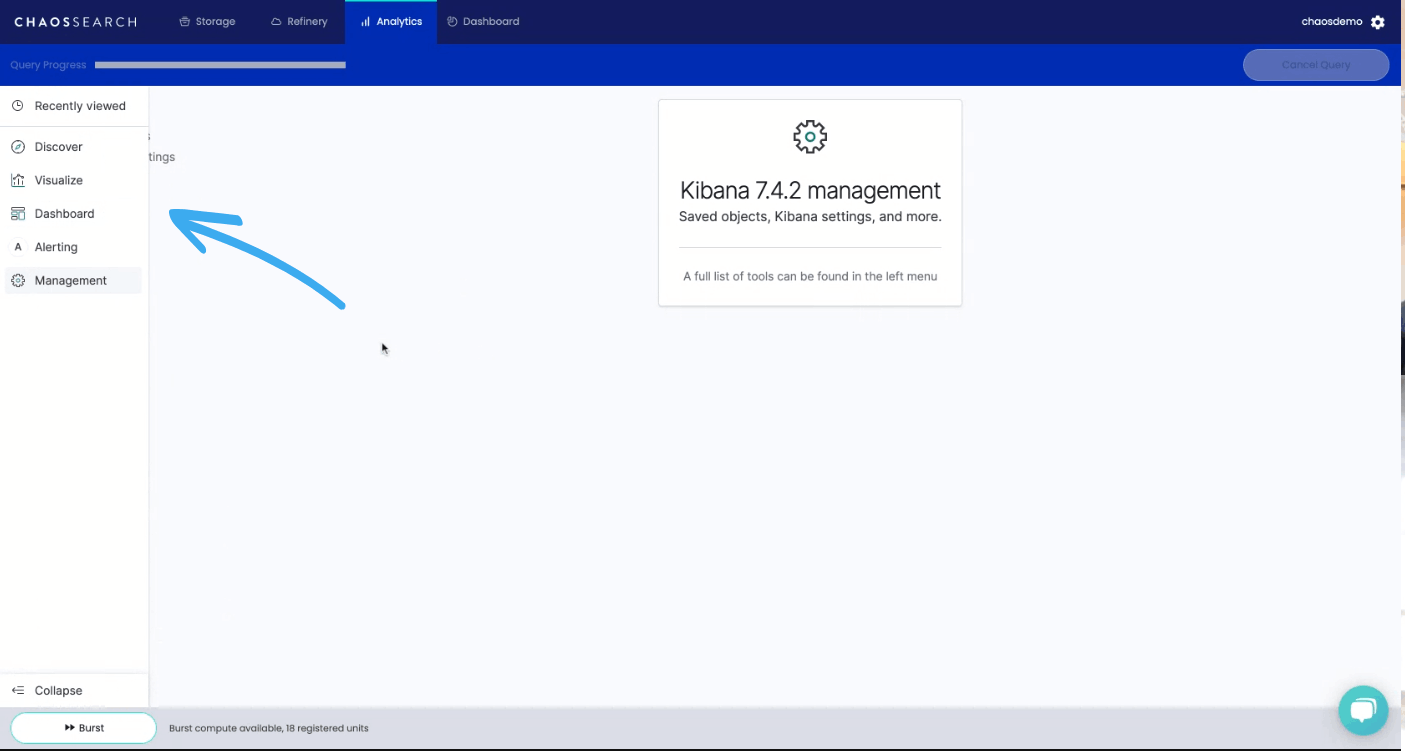The height and width of the screenshot is (751, 1405).
Task: Select the Analytics tab
Action: [x=391, y=20]
